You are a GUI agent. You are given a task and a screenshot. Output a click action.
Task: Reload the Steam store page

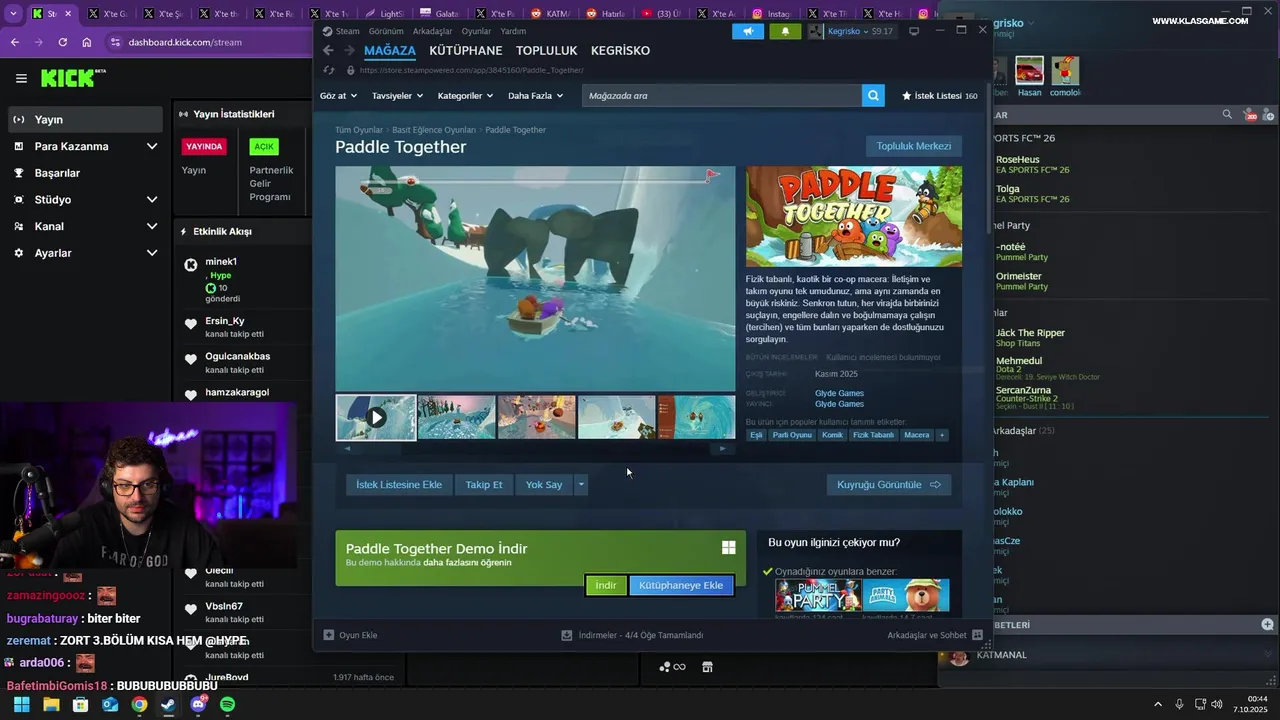(x=329, y=70)
